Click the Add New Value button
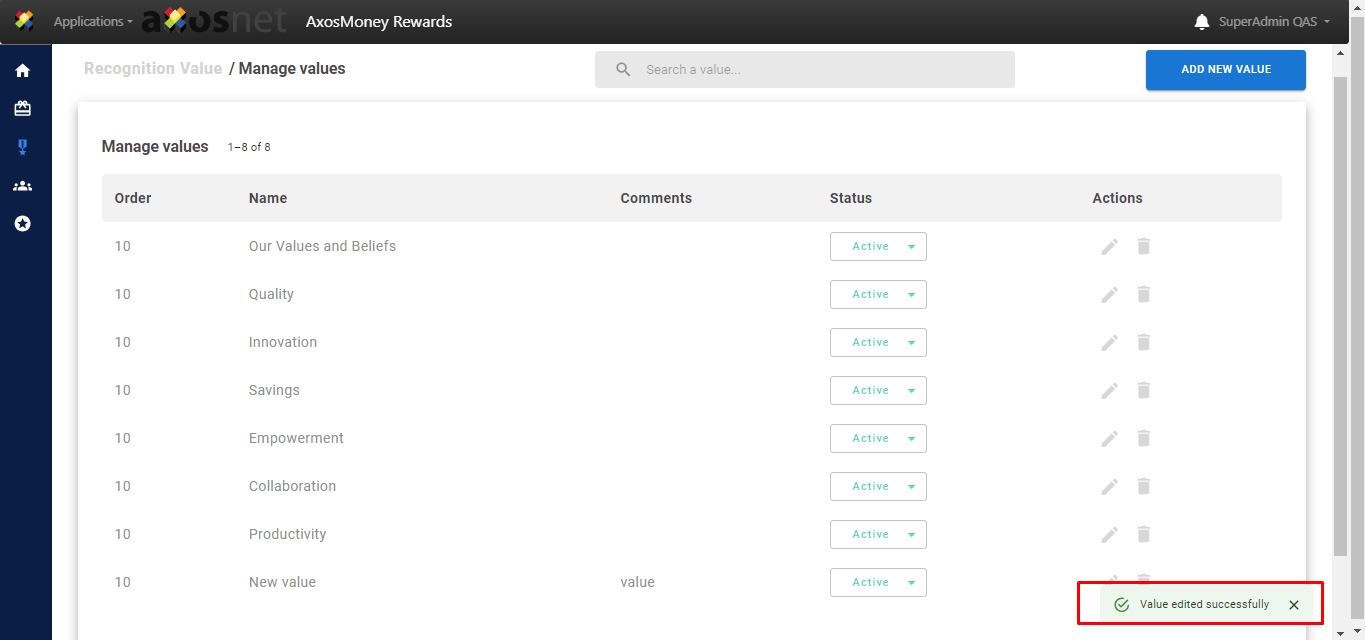The height and width of the screenshot is (640, 1365). click(1225, 70)
